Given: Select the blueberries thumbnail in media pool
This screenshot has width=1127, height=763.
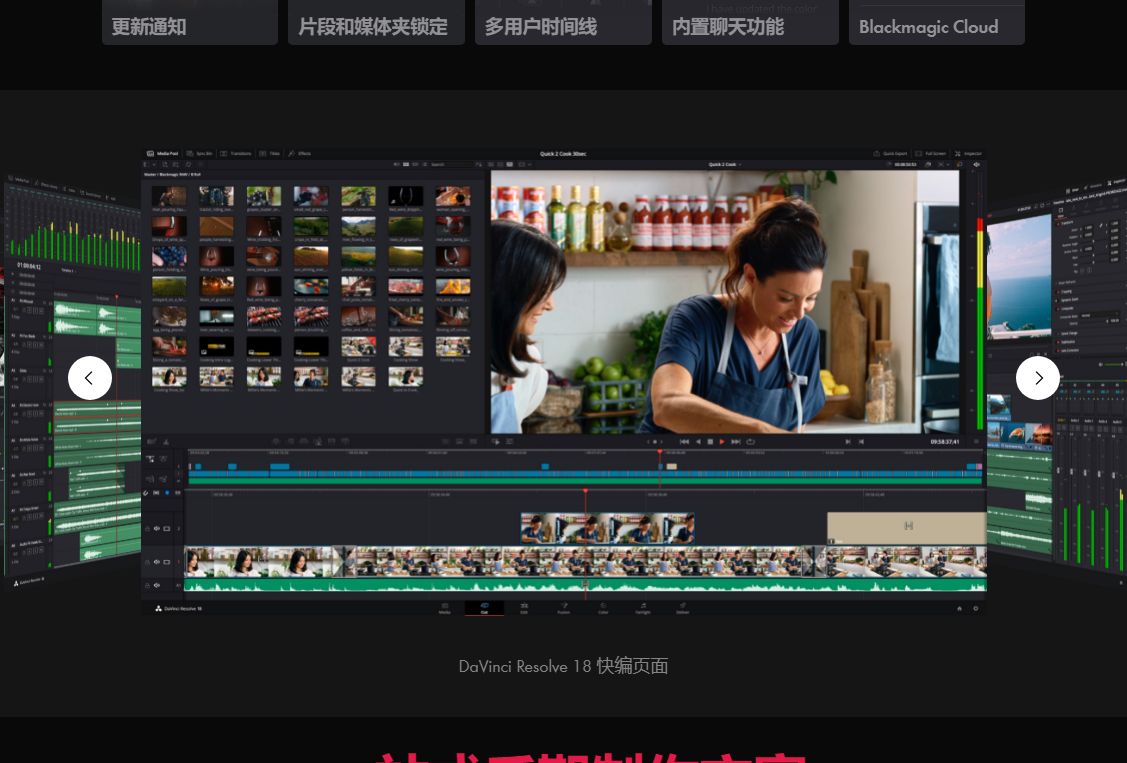Looking at the screenshot, I should pyautogui.click(x=169, y=256).
